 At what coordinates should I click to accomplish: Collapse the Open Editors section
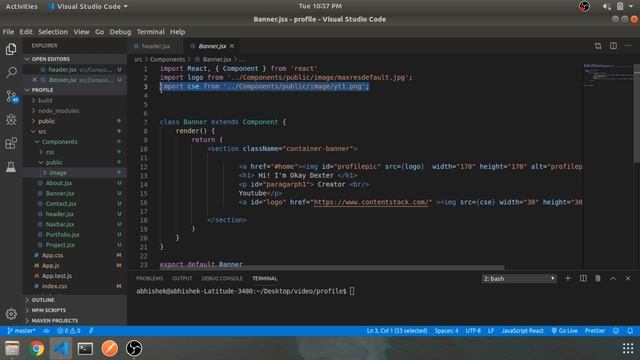point(75,59)
